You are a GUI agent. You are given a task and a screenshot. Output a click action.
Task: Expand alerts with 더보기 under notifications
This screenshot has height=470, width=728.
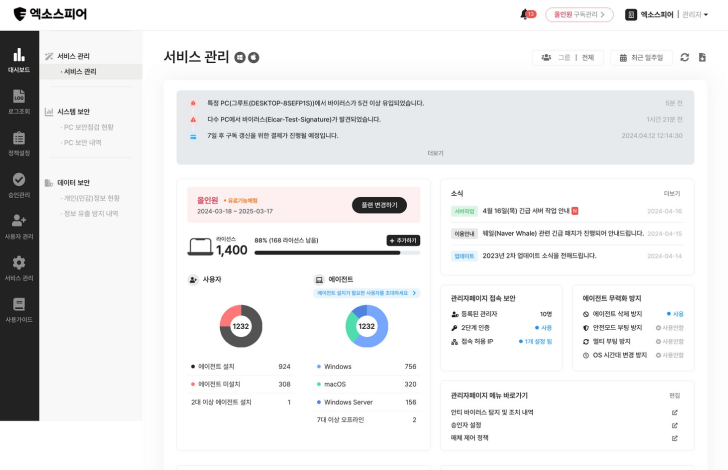435,153
